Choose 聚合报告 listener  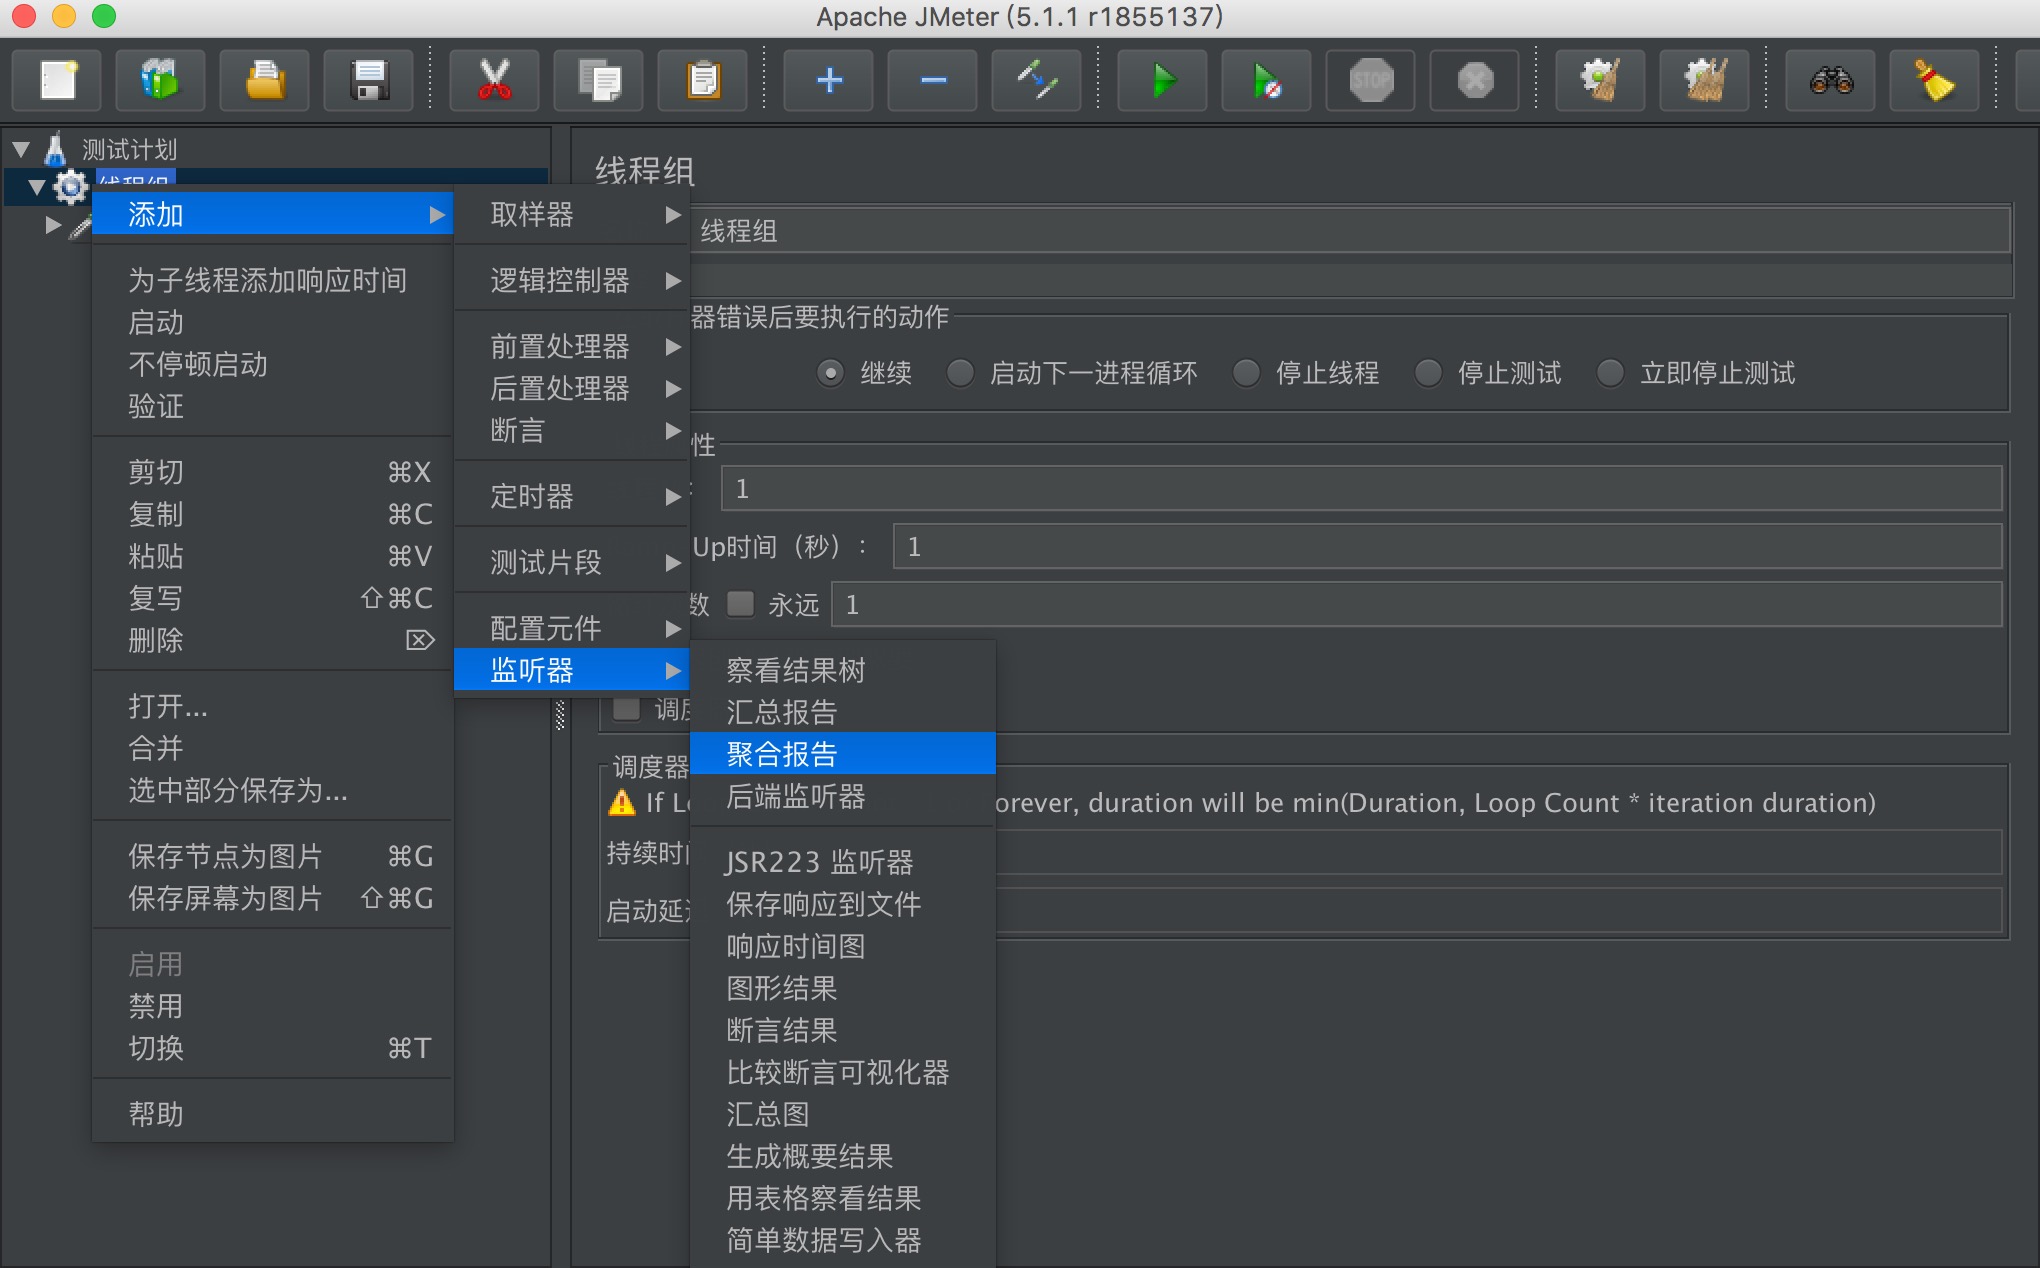(x=843, y=754)
